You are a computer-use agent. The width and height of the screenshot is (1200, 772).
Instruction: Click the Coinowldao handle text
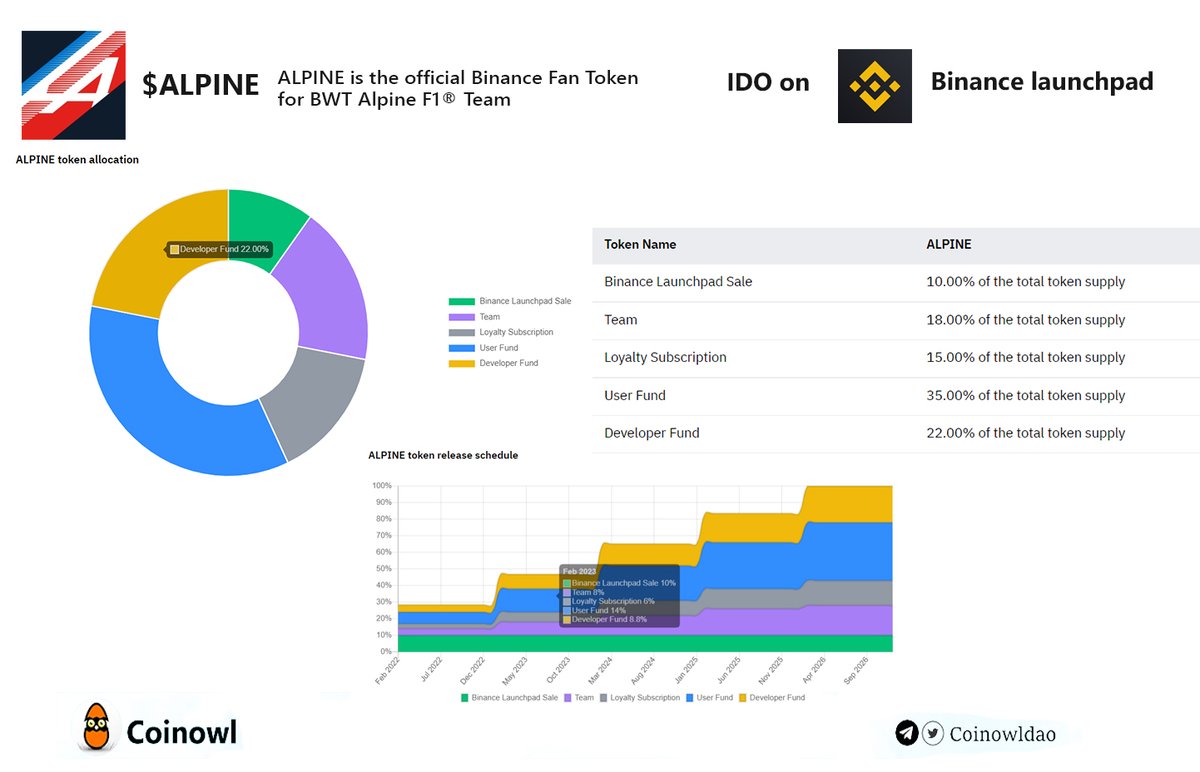[1002, 734]
